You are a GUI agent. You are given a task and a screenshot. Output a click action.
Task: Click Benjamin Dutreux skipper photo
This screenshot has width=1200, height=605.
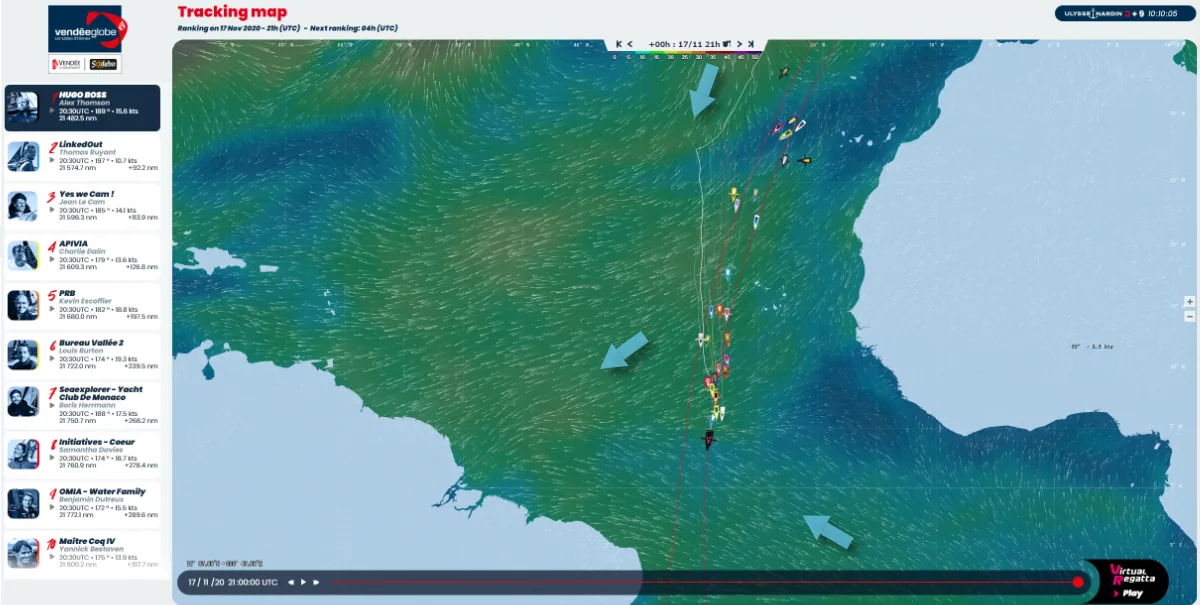click(22, 503)
